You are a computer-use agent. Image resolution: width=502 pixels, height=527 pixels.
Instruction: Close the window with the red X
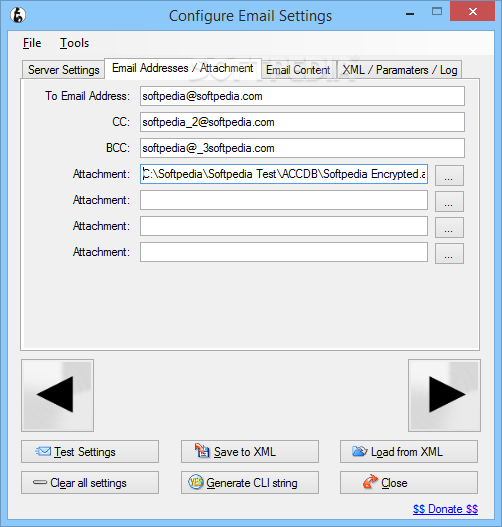(473, 12)
